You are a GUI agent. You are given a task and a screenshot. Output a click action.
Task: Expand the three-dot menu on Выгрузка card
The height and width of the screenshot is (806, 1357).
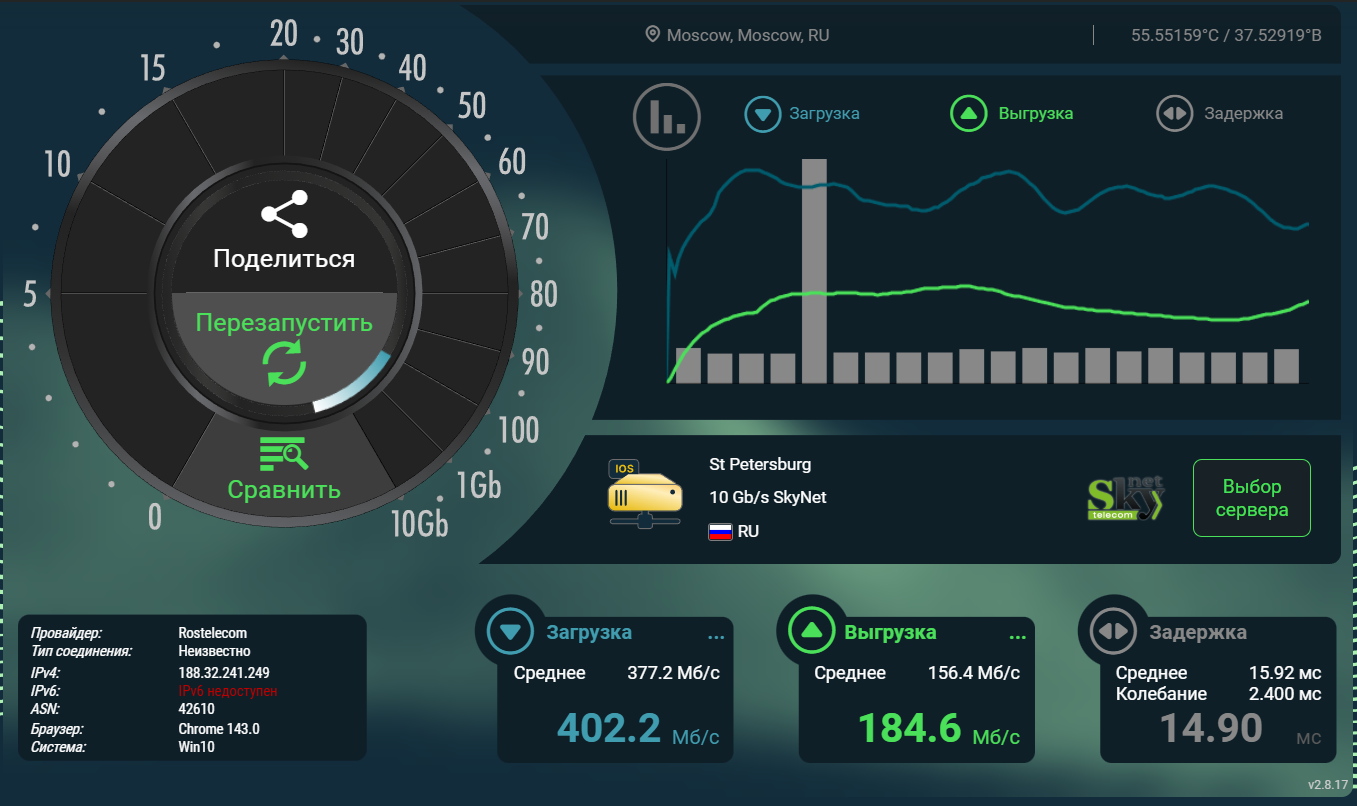point(1017,636)
